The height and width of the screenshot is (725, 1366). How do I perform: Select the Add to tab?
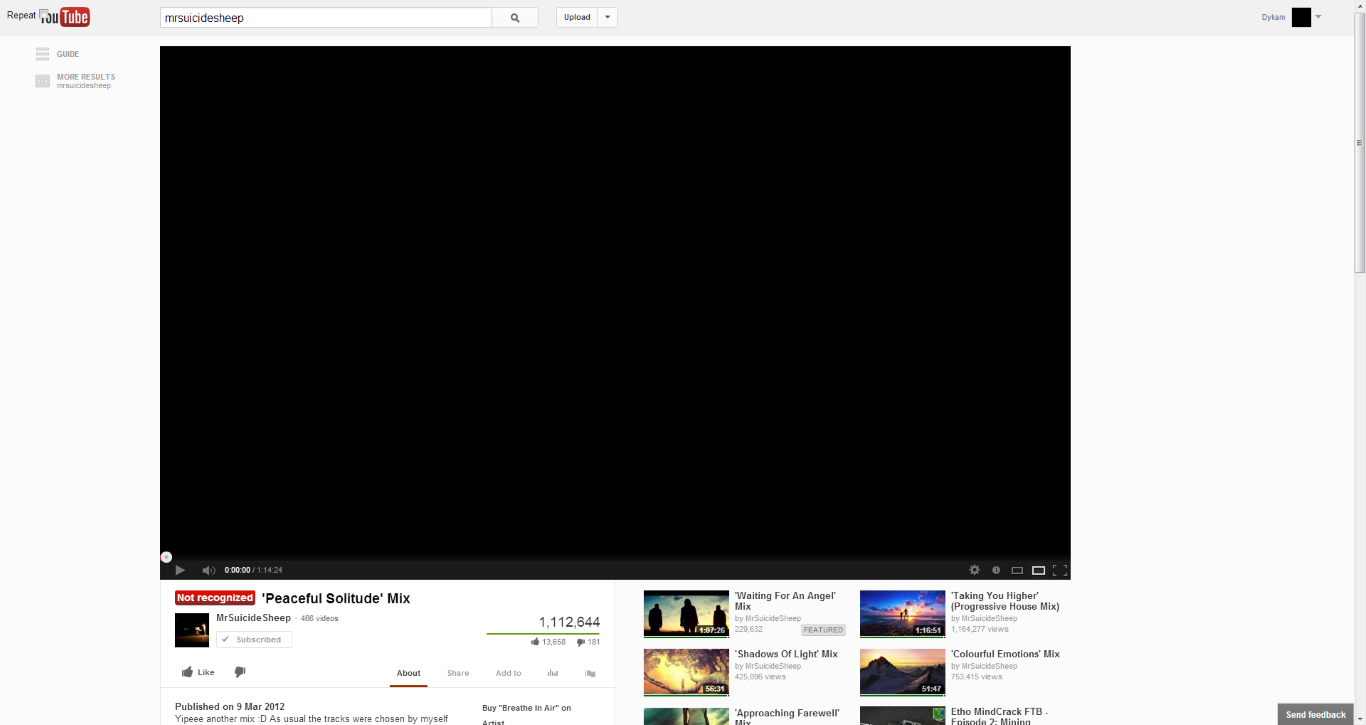pyautogui.click(x=508, y=673)
